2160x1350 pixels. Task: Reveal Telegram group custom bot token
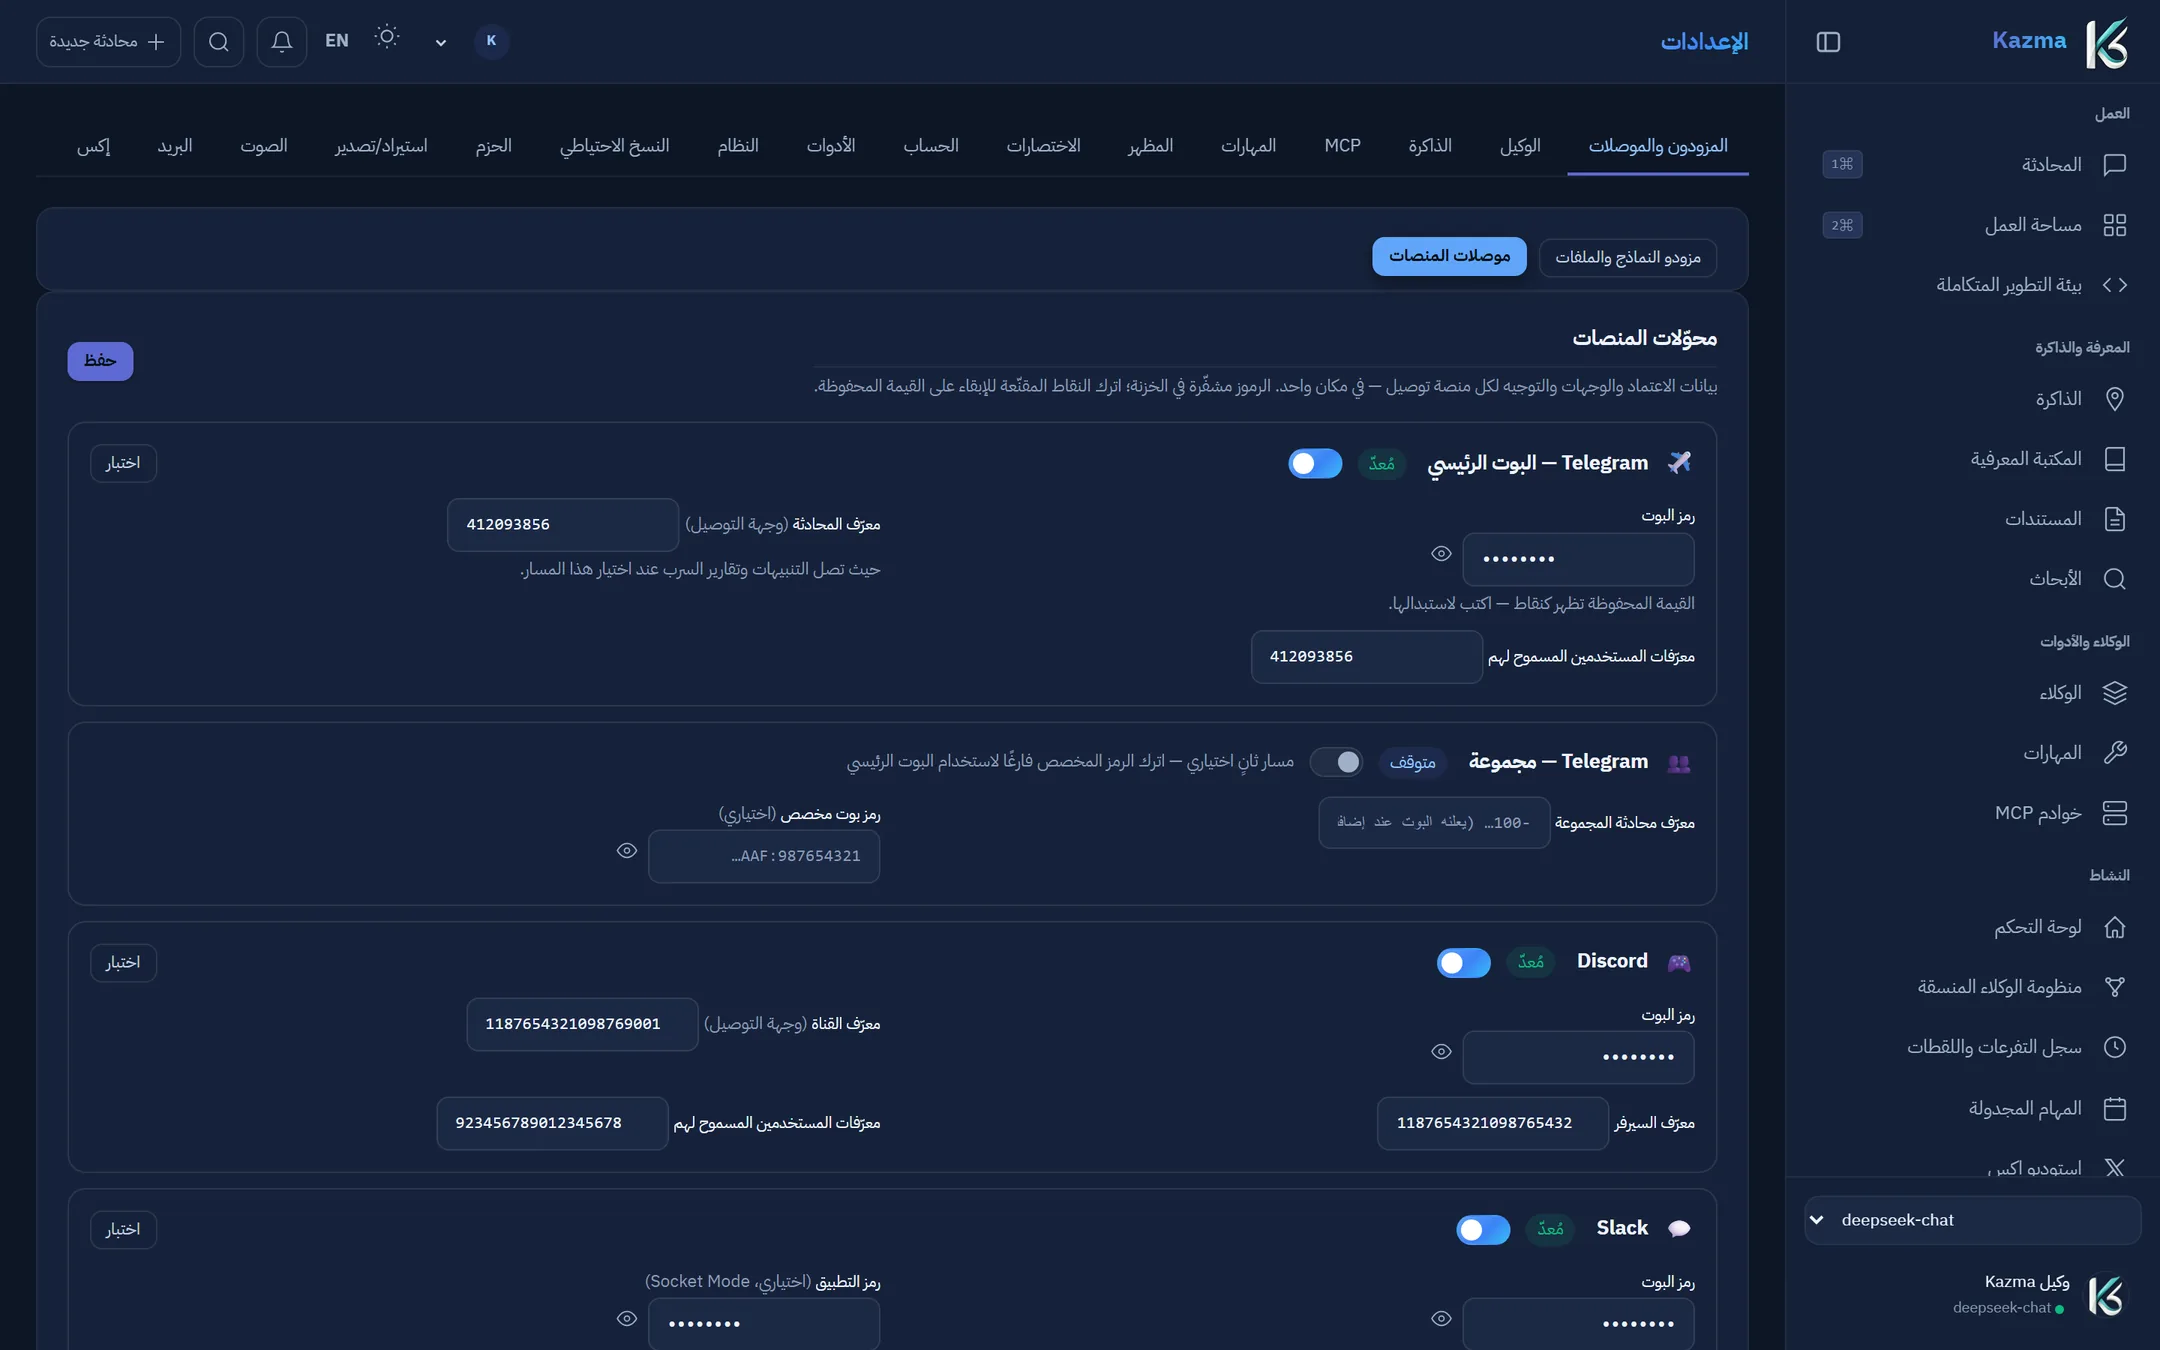click(x=627, y=851)
